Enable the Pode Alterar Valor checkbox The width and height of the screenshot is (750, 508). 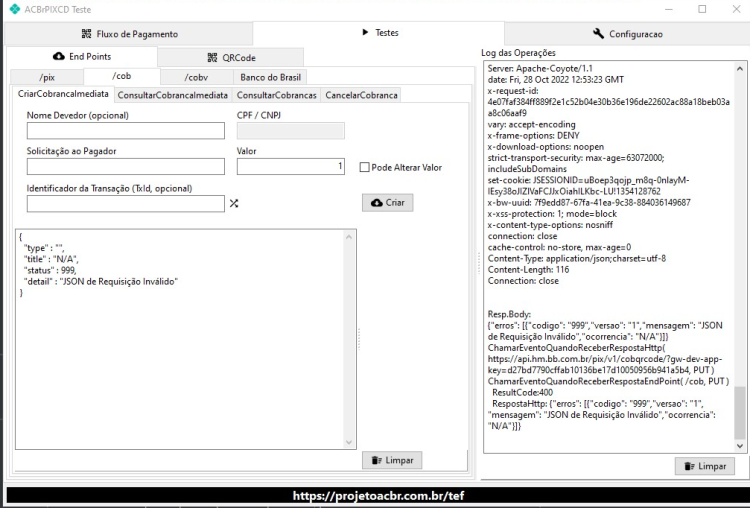pos(364,167)
